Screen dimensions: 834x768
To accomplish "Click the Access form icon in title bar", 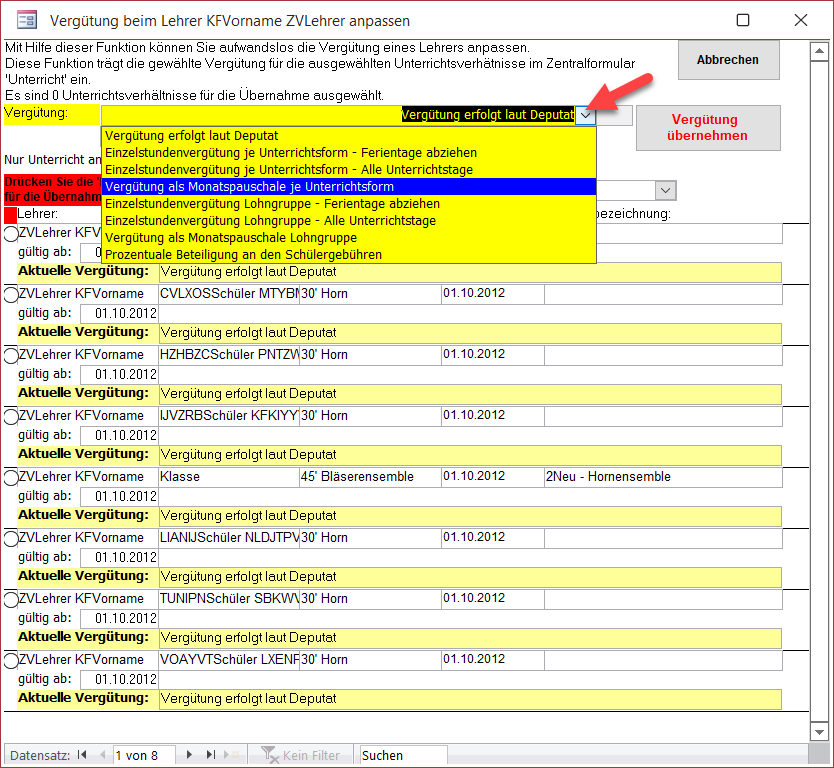I will click(28, 20).
